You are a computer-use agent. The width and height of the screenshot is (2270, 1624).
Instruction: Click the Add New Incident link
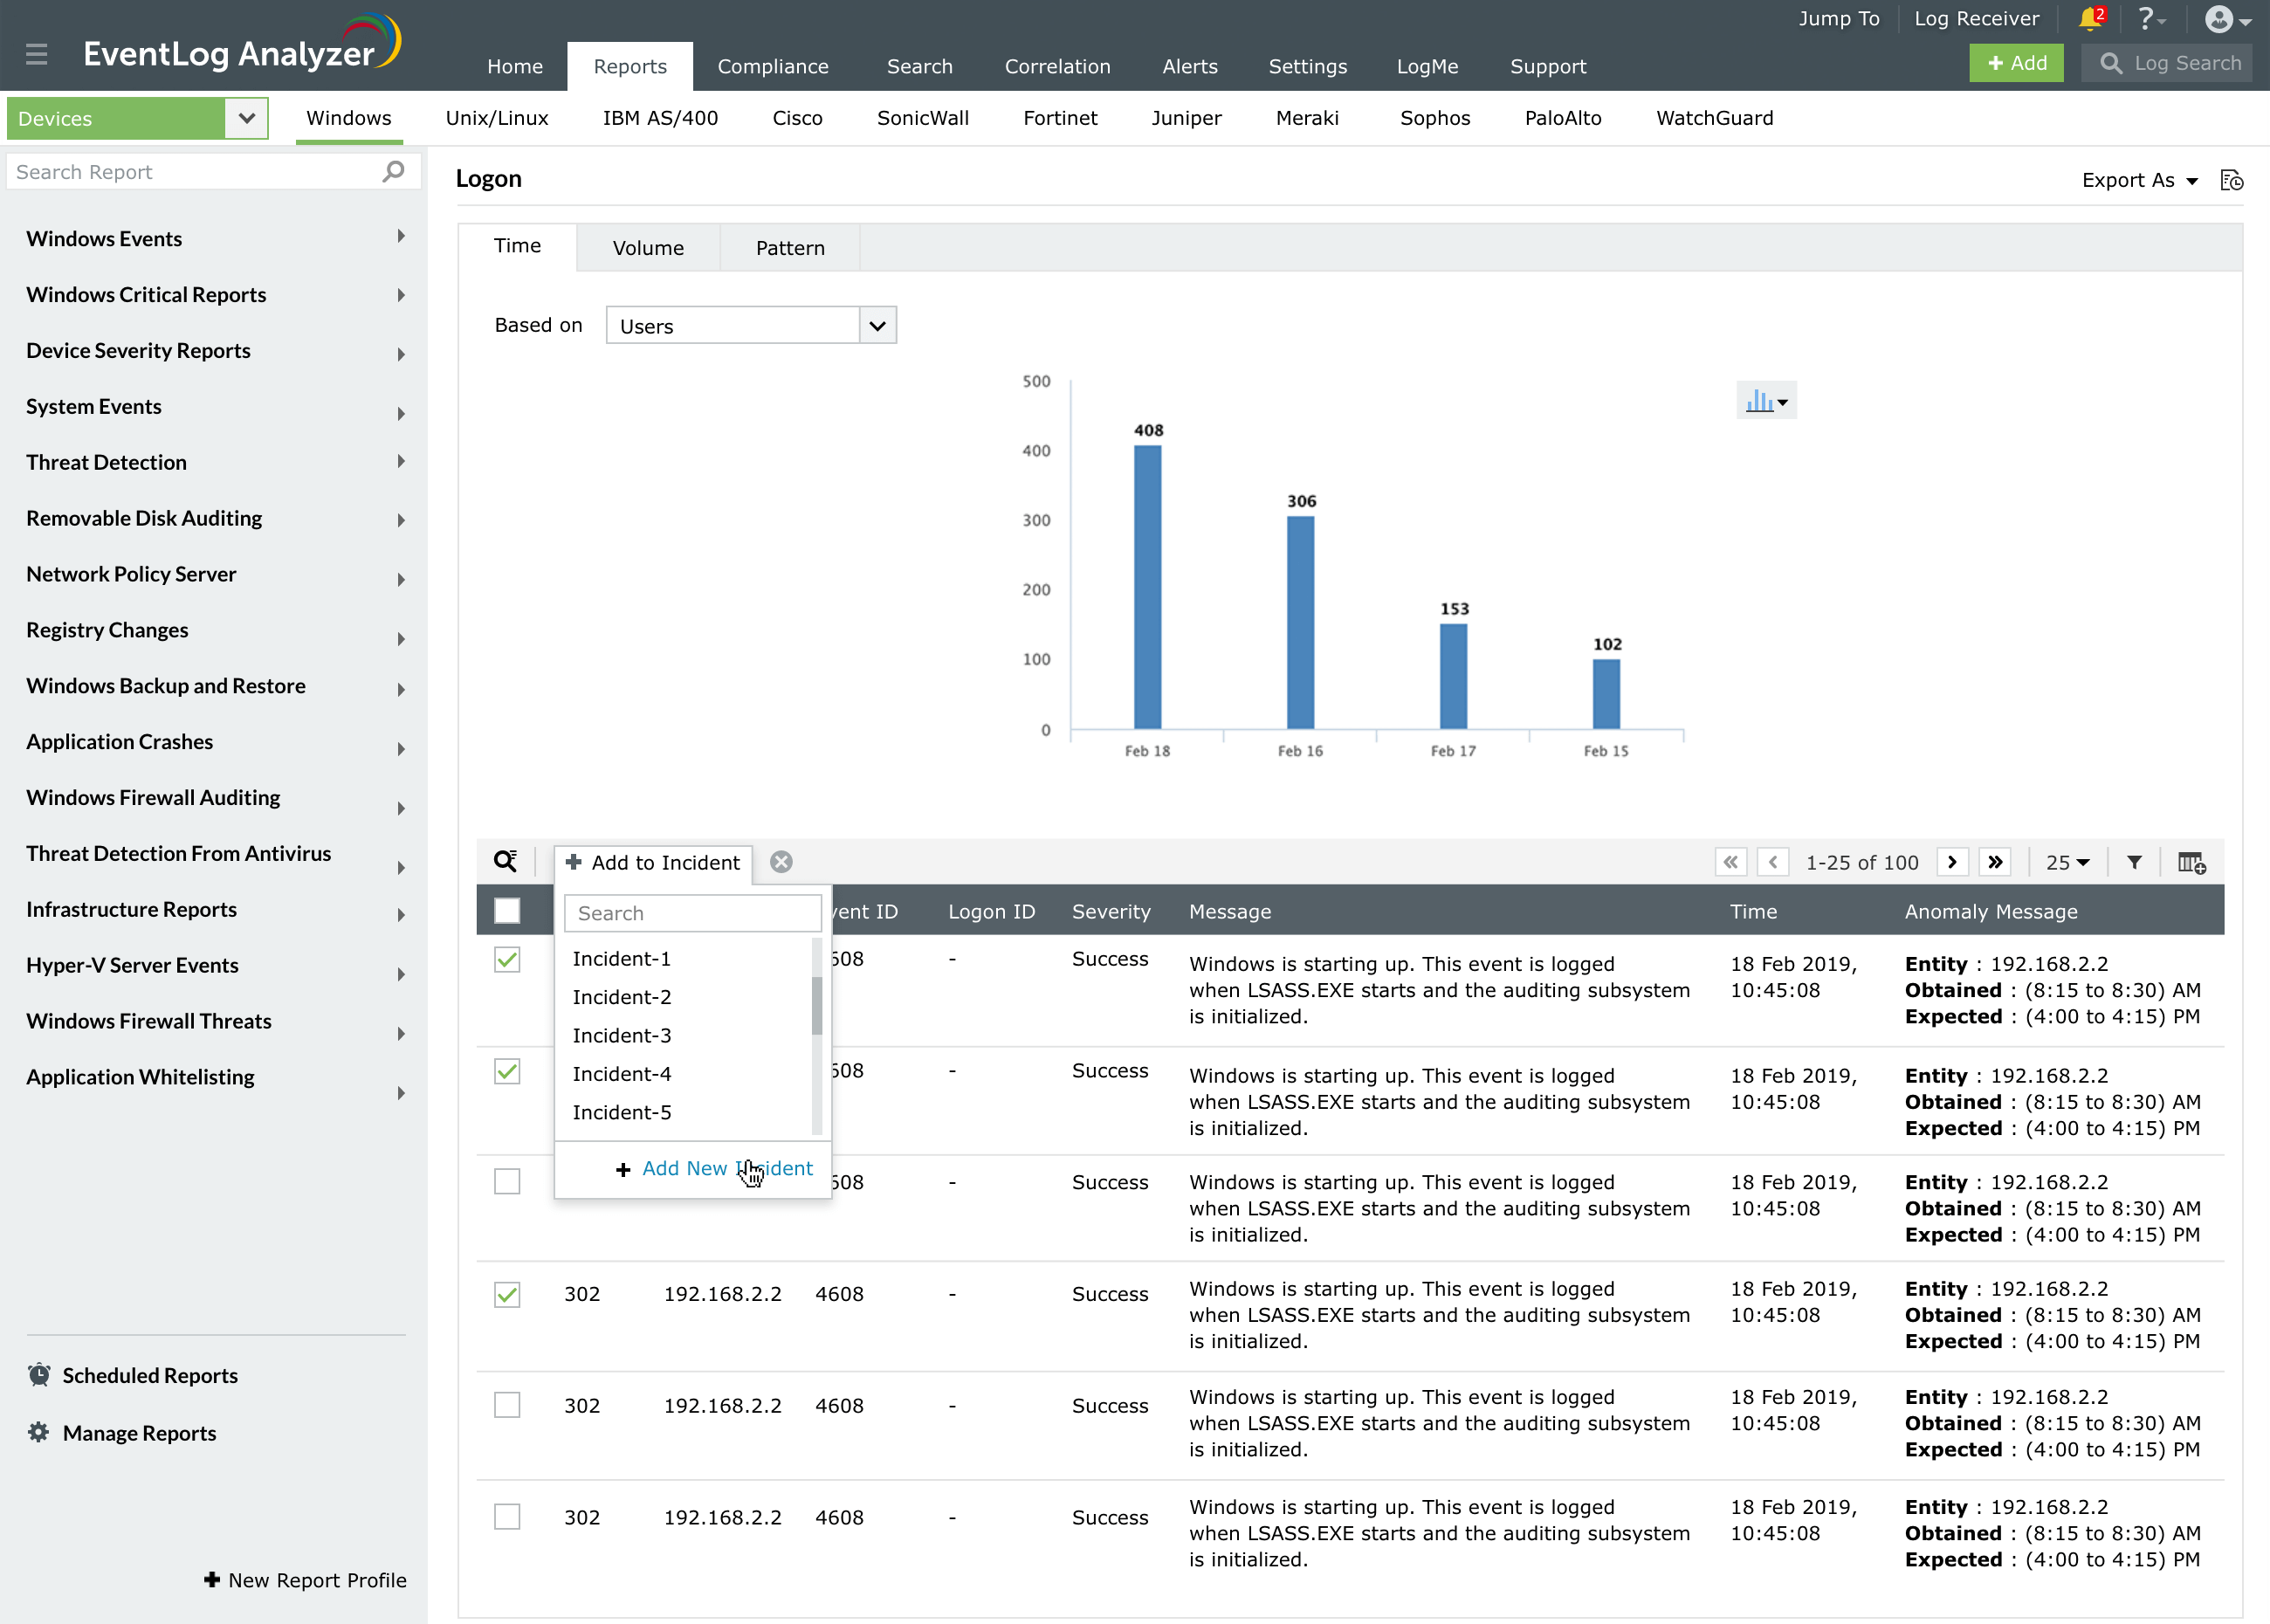click(726, 1168)
